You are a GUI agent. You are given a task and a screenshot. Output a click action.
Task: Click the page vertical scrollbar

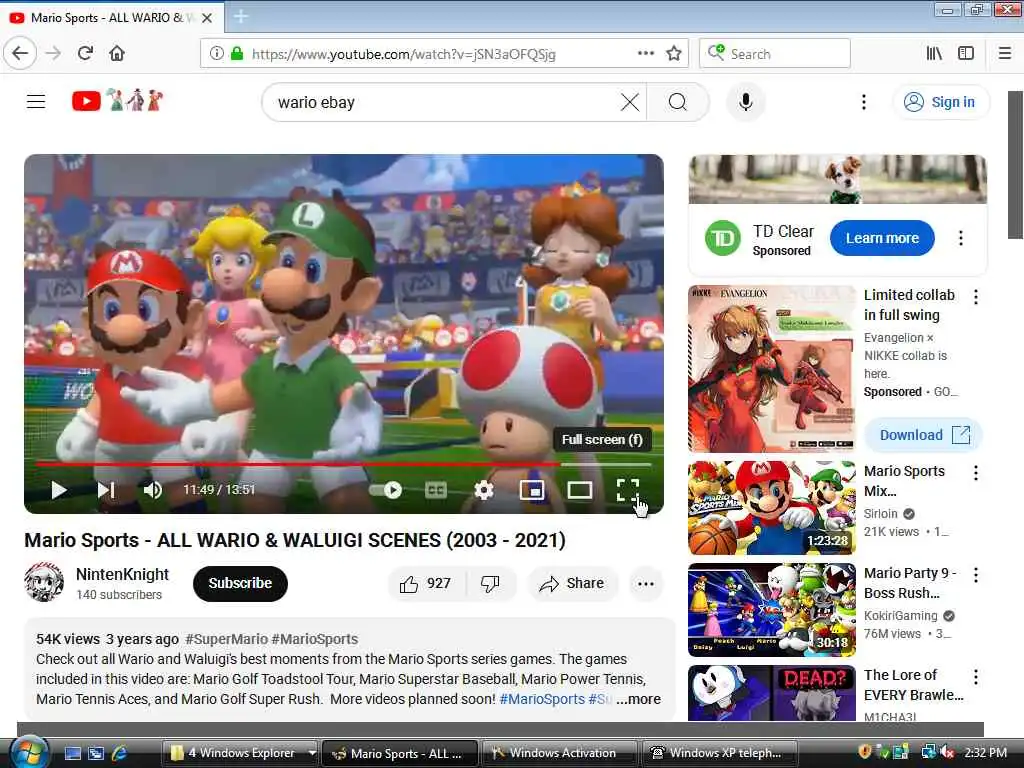click(x=1016, y=165)
